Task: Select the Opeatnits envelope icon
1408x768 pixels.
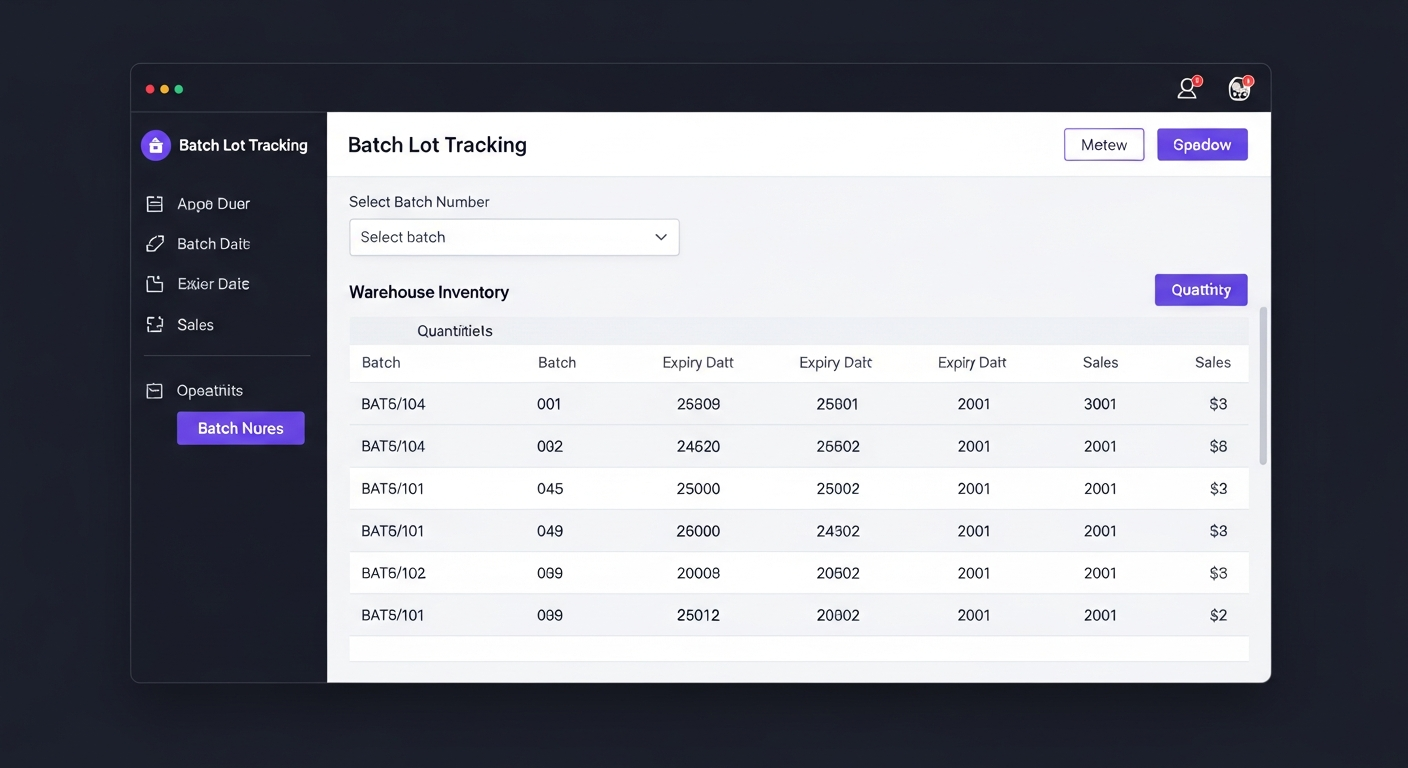Action: tap(155, 390)
